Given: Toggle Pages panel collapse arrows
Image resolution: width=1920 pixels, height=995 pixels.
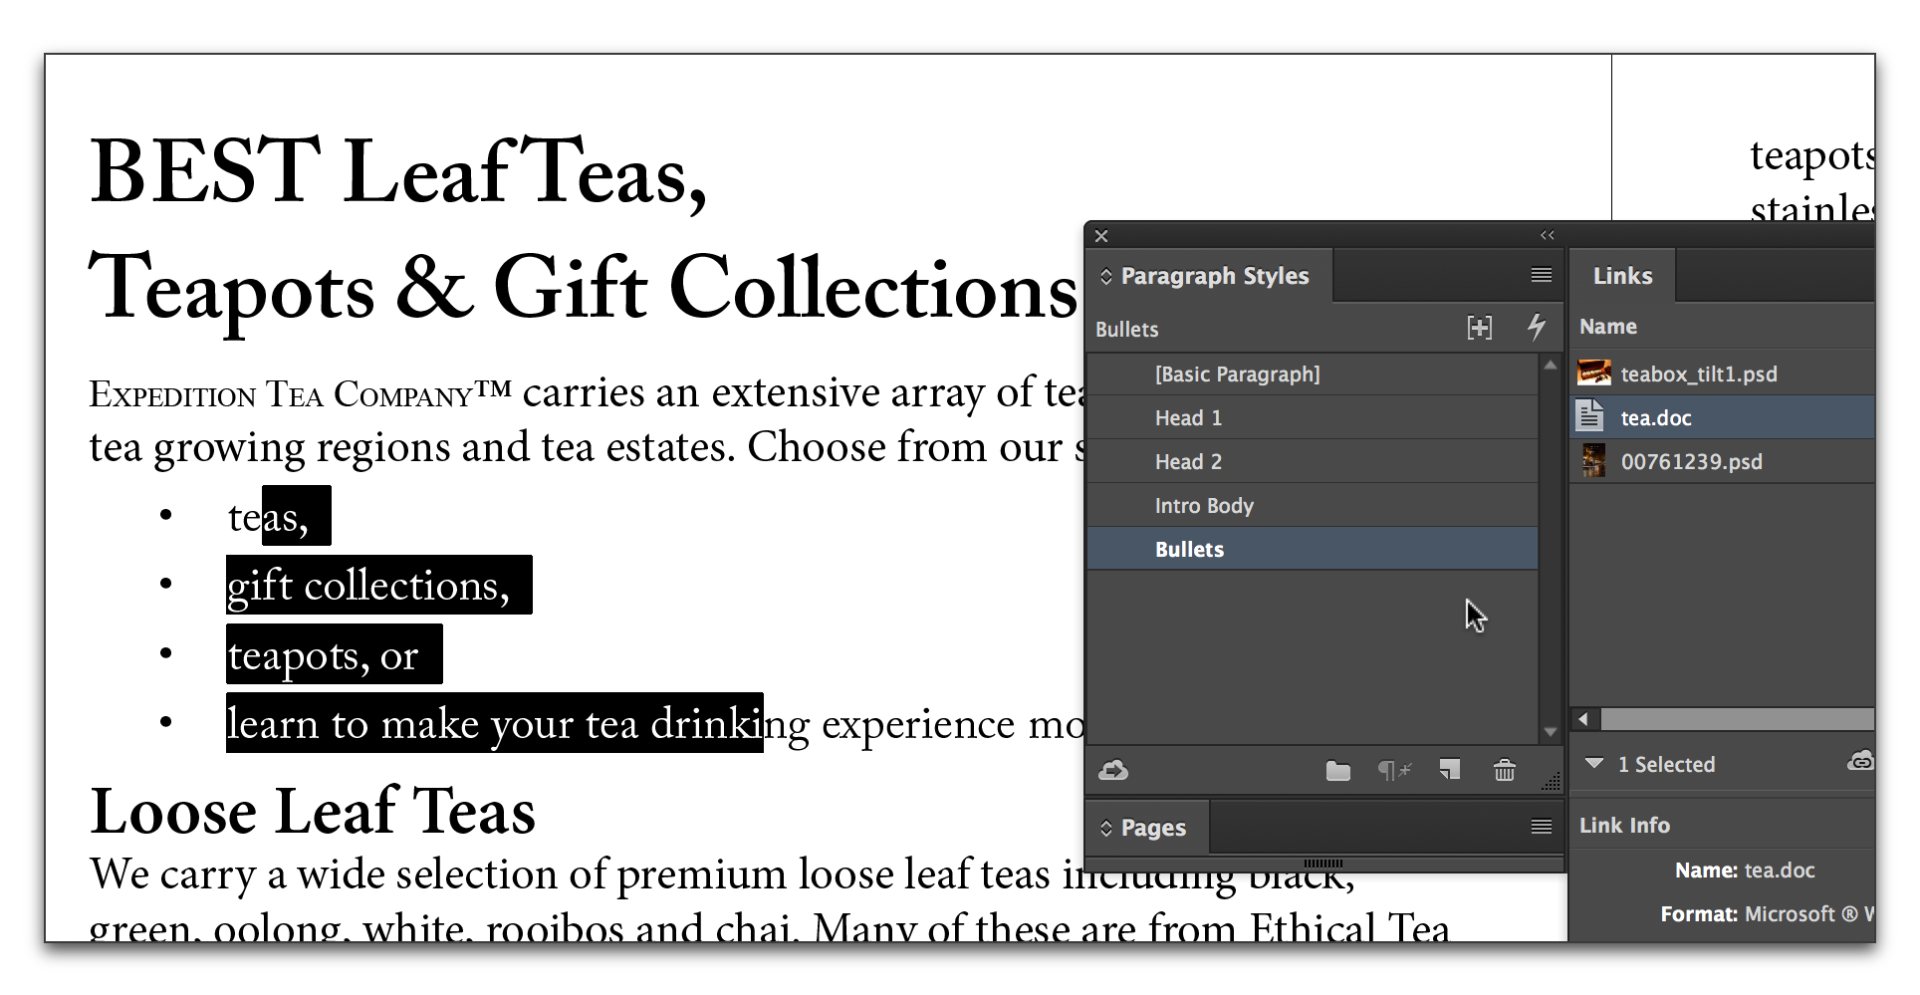Looking at the screenshot, I should pos(1105,827).
